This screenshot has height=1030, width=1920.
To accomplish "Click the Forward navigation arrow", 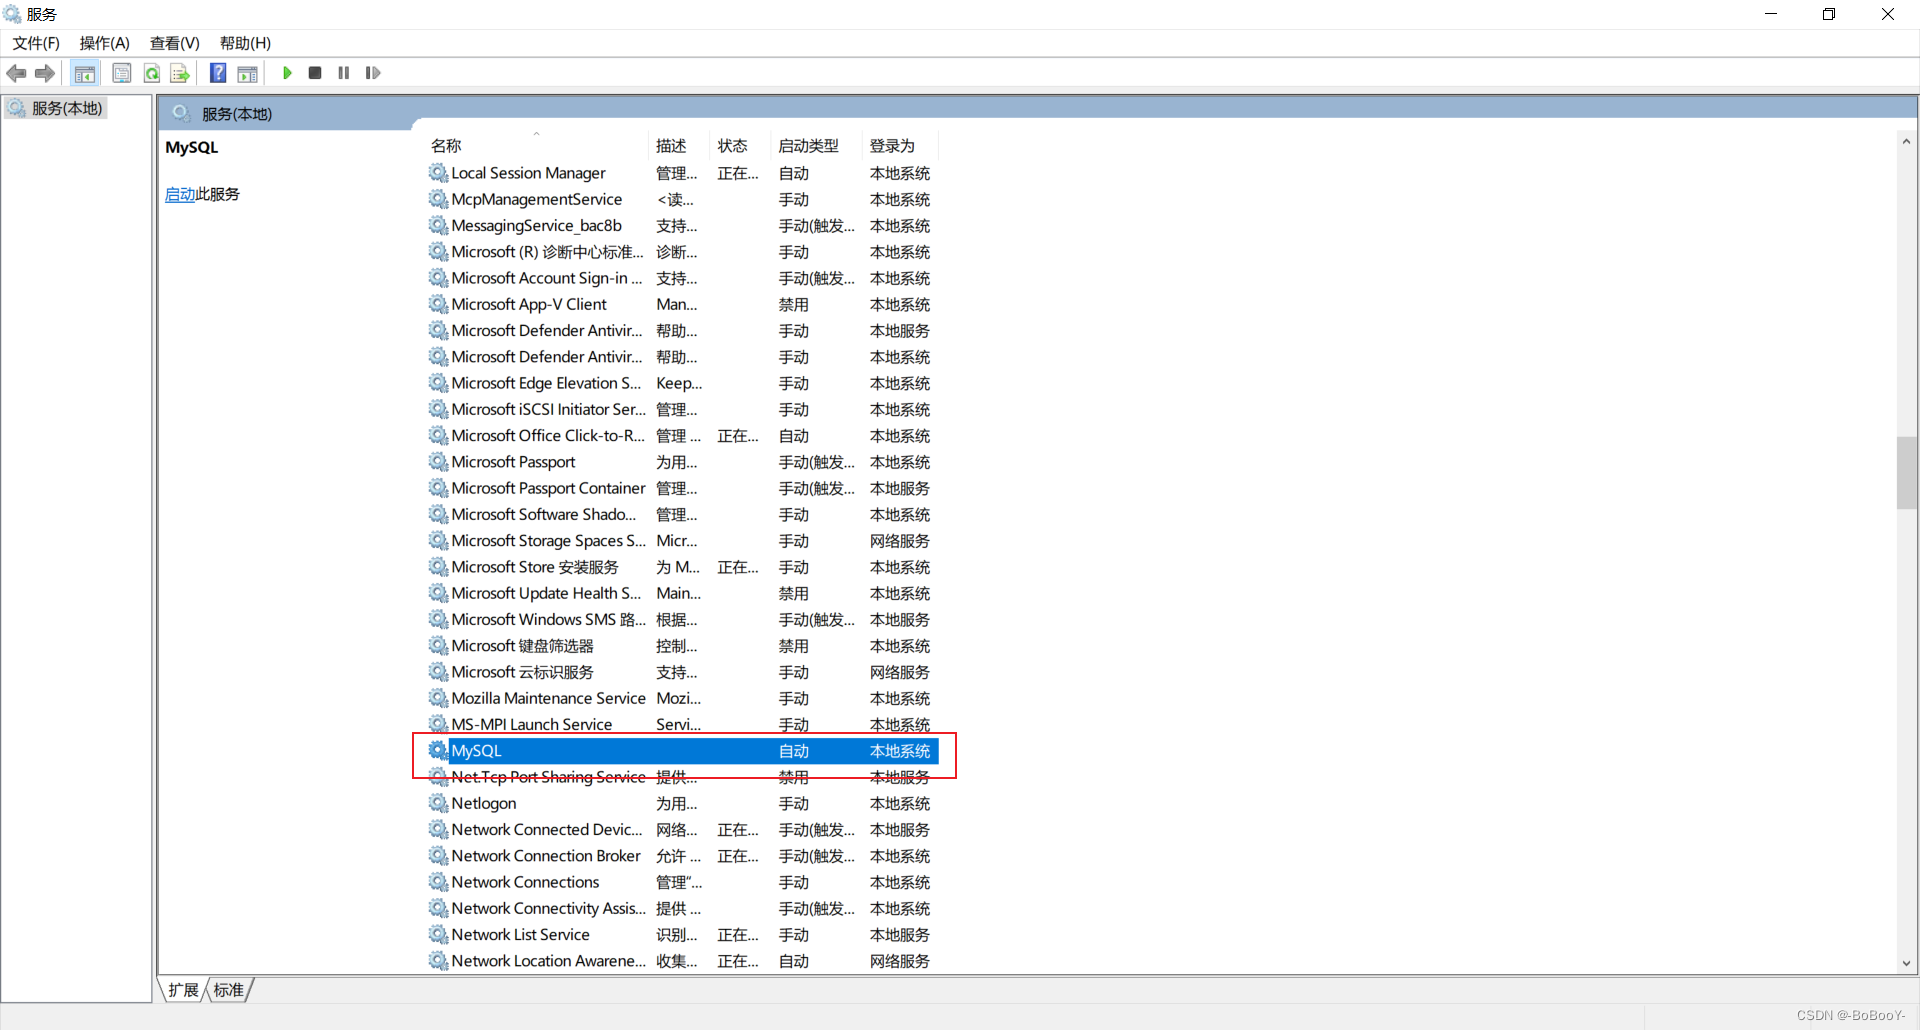I will [x=44, y=73].
